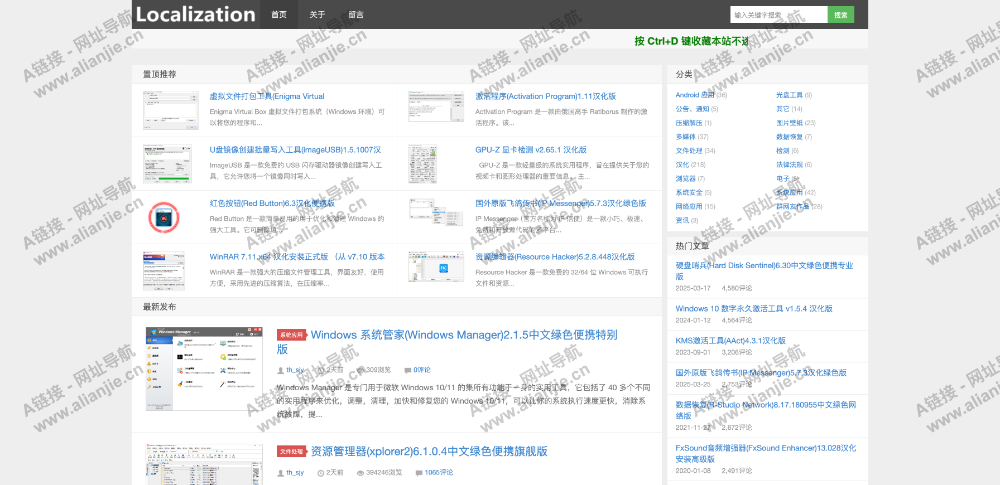Viewport: 1000px width, 485px height.
Task: Open the 检测 category
Action: [783, 151]
